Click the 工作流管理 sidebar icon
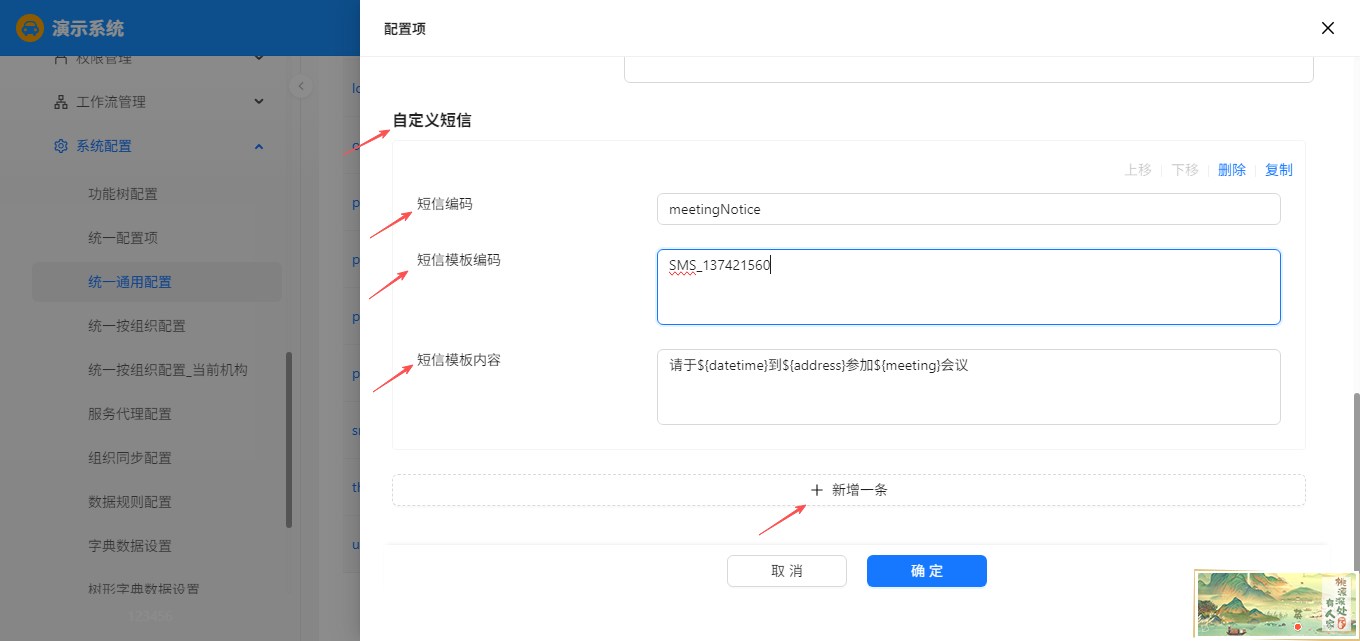The image size is (1360, 641). tap(60, 102)
